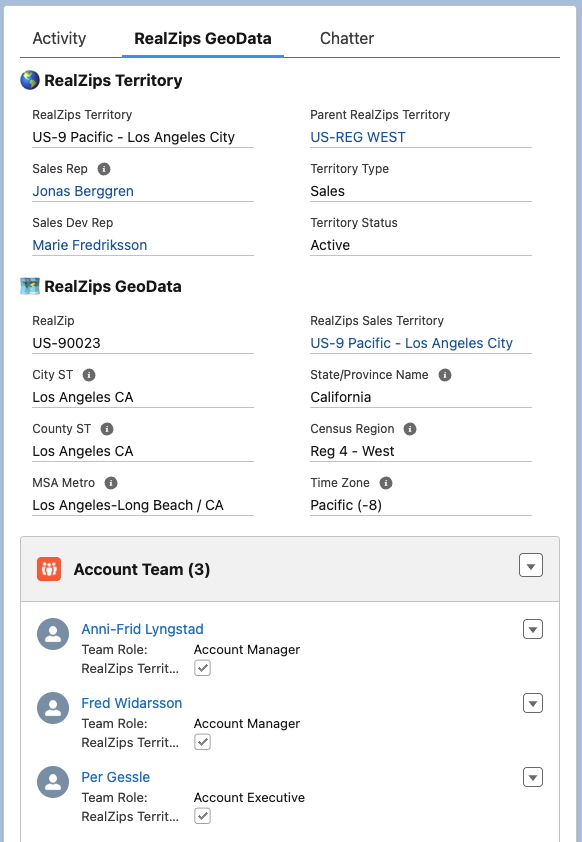
Task: Click the City ST value Los Angeles CA
Action: pyautogui.click(x=83, y=397)
